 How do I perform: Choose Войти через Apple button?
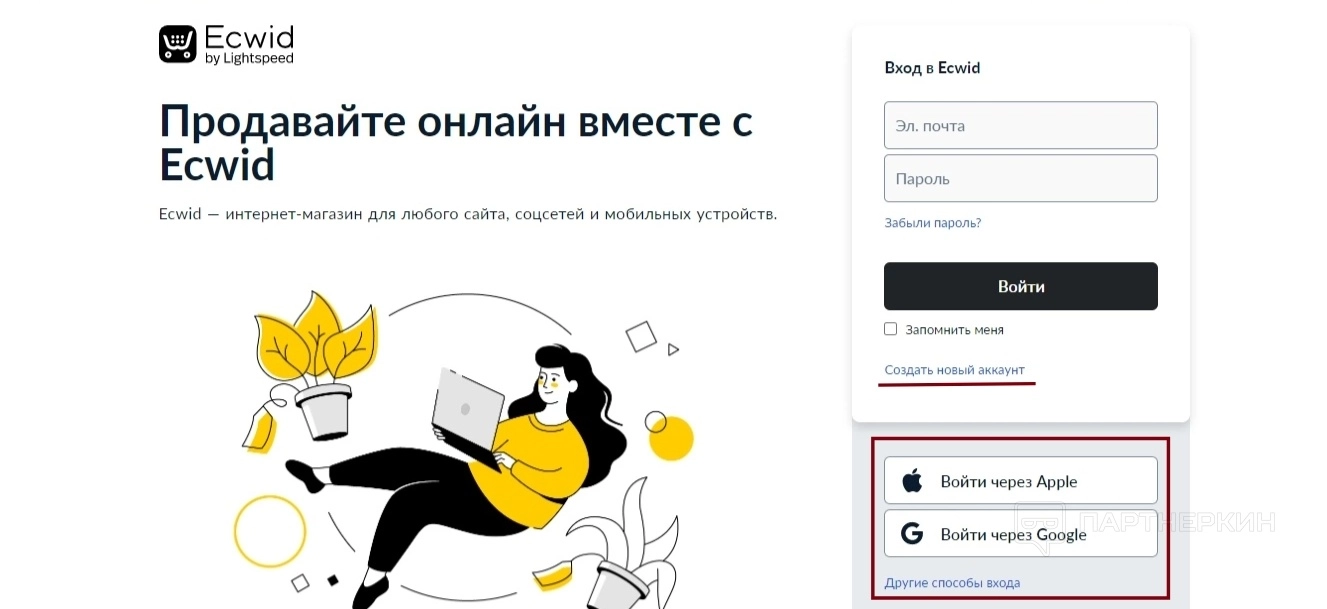click(x=1021, y=481)
